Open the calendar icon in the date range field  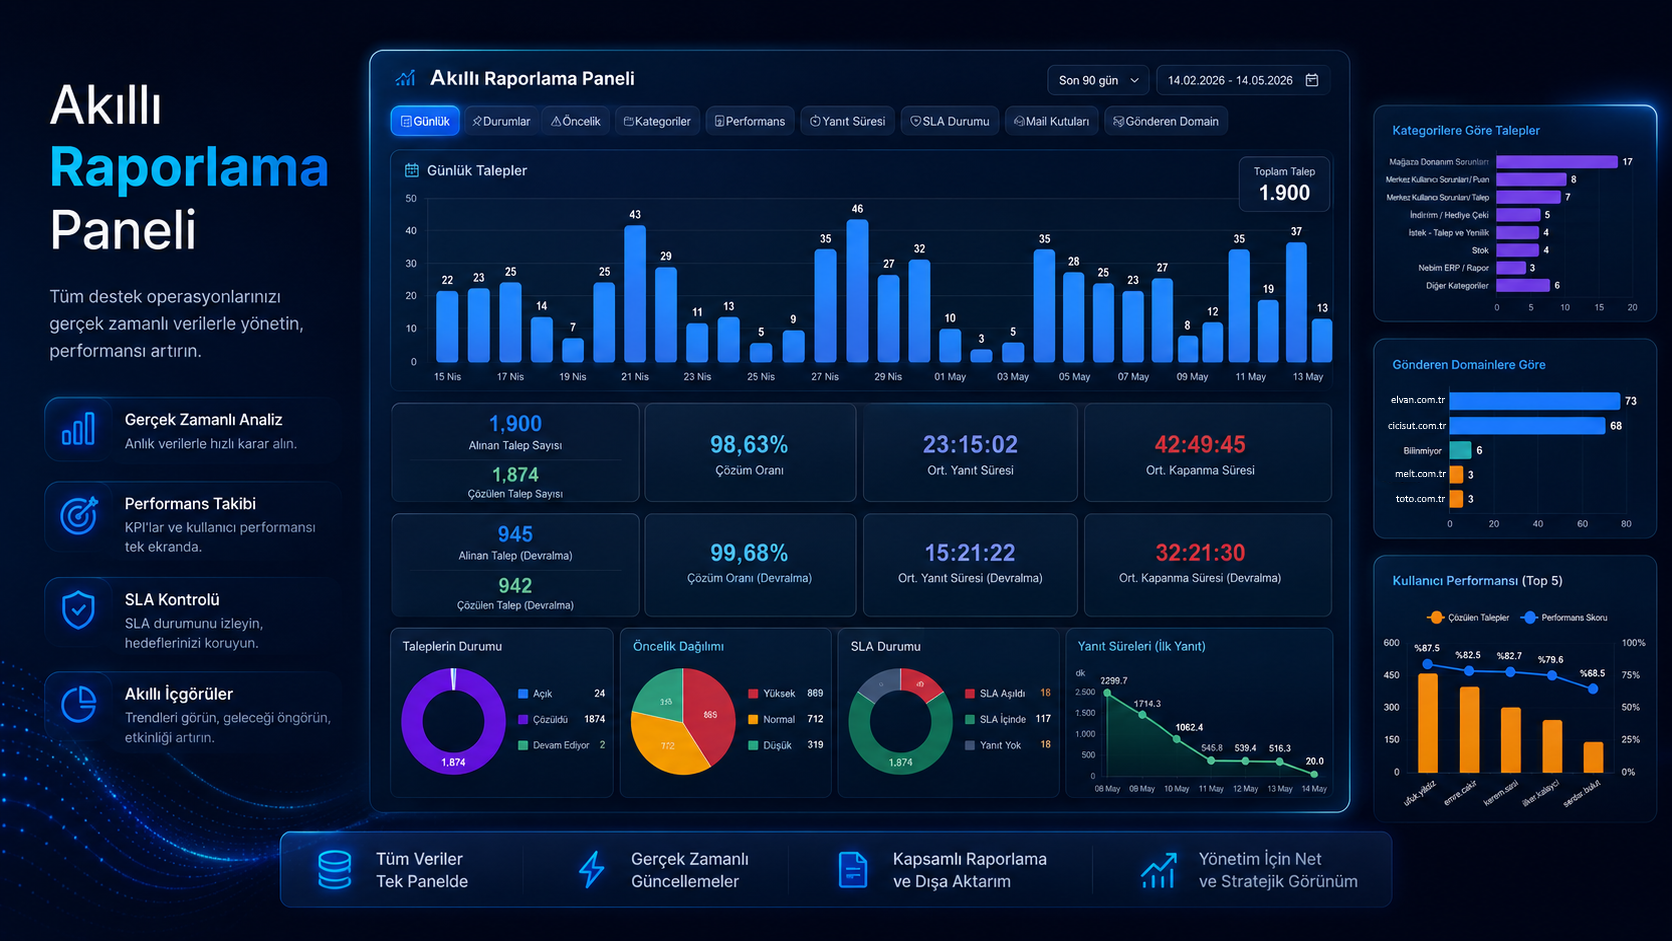1312,80
